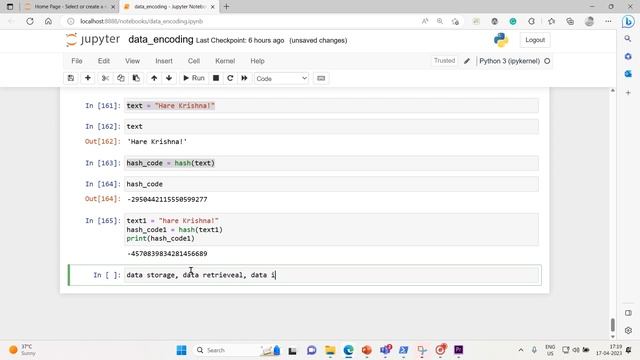Click the sidebar search icon
The width and height of the screenshot is (640, 360).
coord(628,38)
